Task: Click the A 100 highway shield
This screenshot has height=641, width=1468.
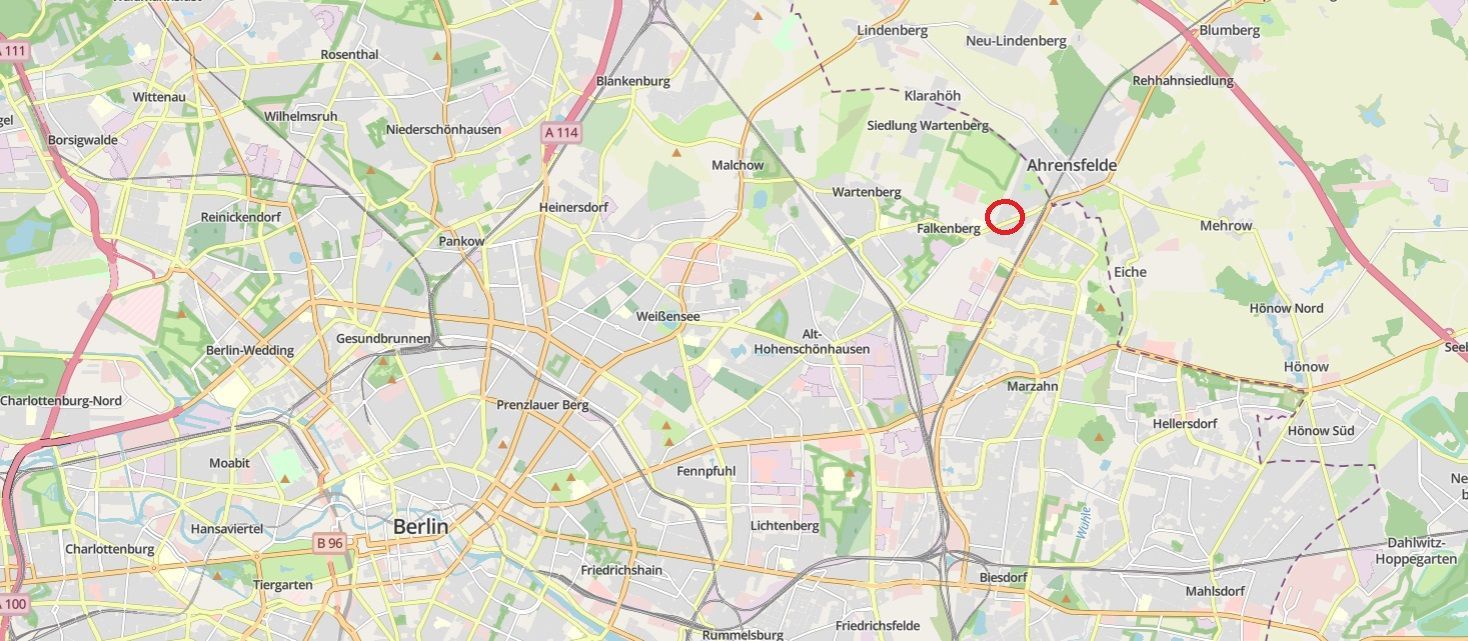Action: click(13, 604)
